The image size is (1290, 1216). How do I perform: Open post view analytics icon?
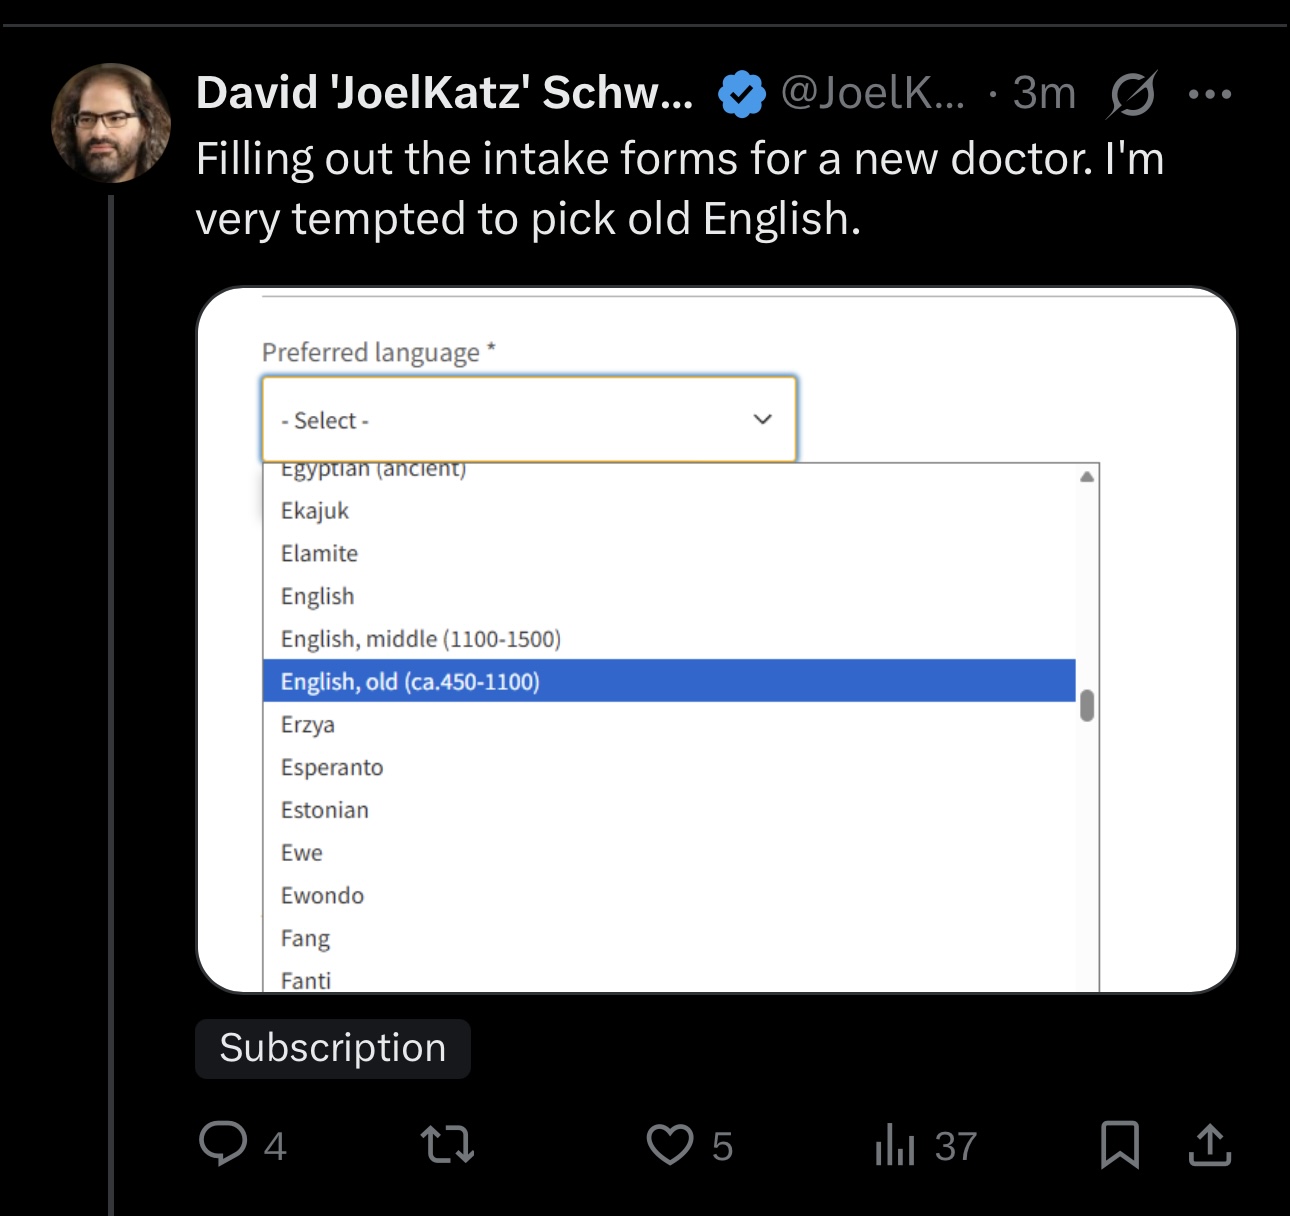pyautogui.click(x=895, y=1144)
